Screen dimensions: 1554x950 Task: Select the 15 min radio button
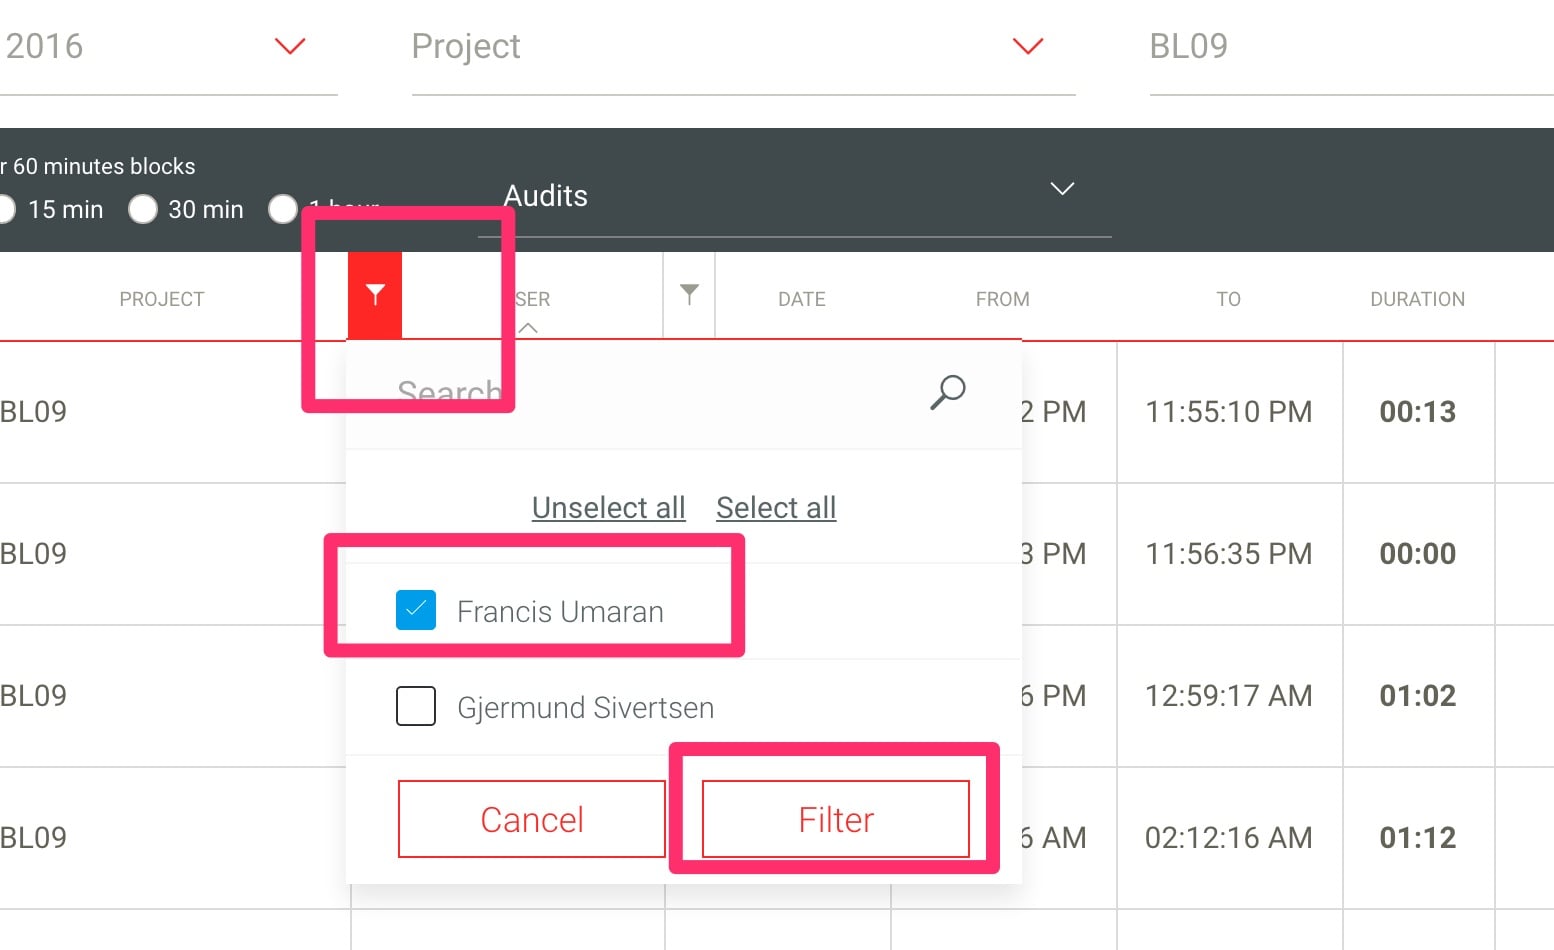[x=5, y=209]
